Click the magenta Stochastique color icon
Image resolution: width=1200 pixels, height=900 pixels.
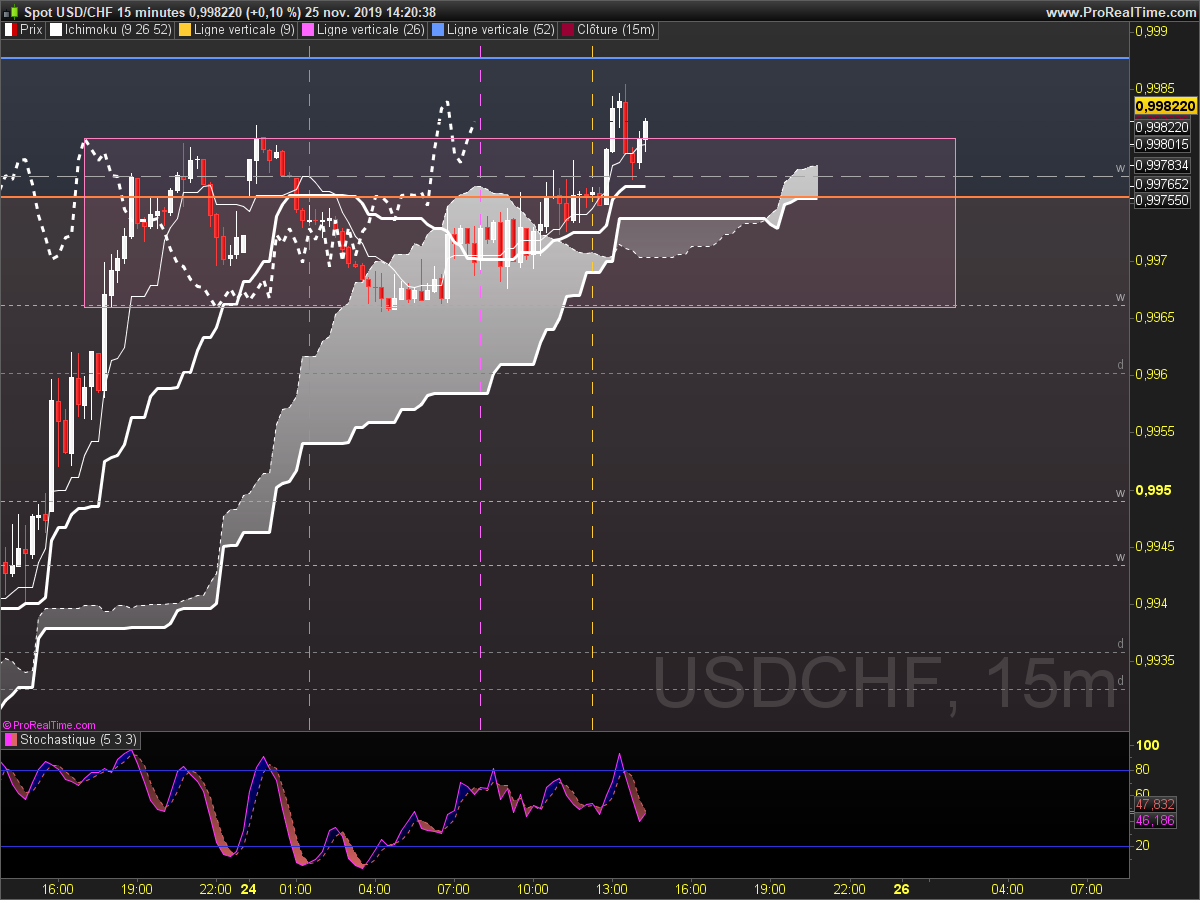click(x=11, y=740)
